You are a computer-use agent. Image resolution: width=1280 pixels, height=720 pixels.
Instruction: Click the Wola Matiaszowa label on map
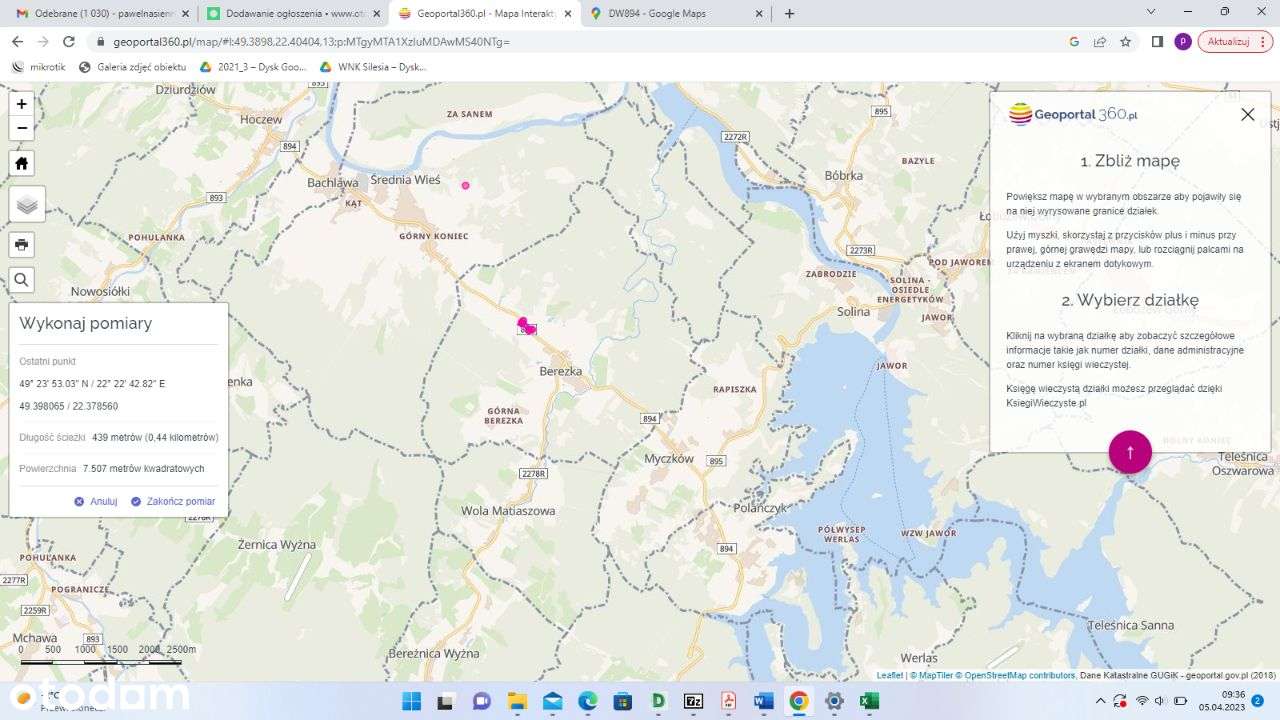[x=508, y=510]
